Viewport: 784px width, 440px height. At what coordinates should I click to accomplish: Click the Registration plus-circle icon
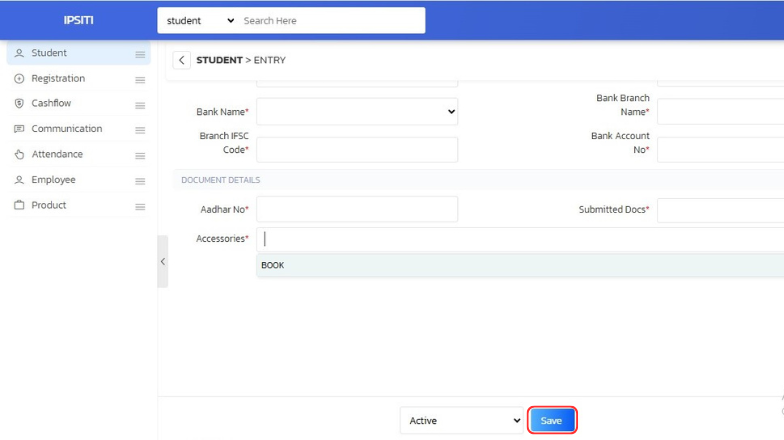[x=19, y=79]
